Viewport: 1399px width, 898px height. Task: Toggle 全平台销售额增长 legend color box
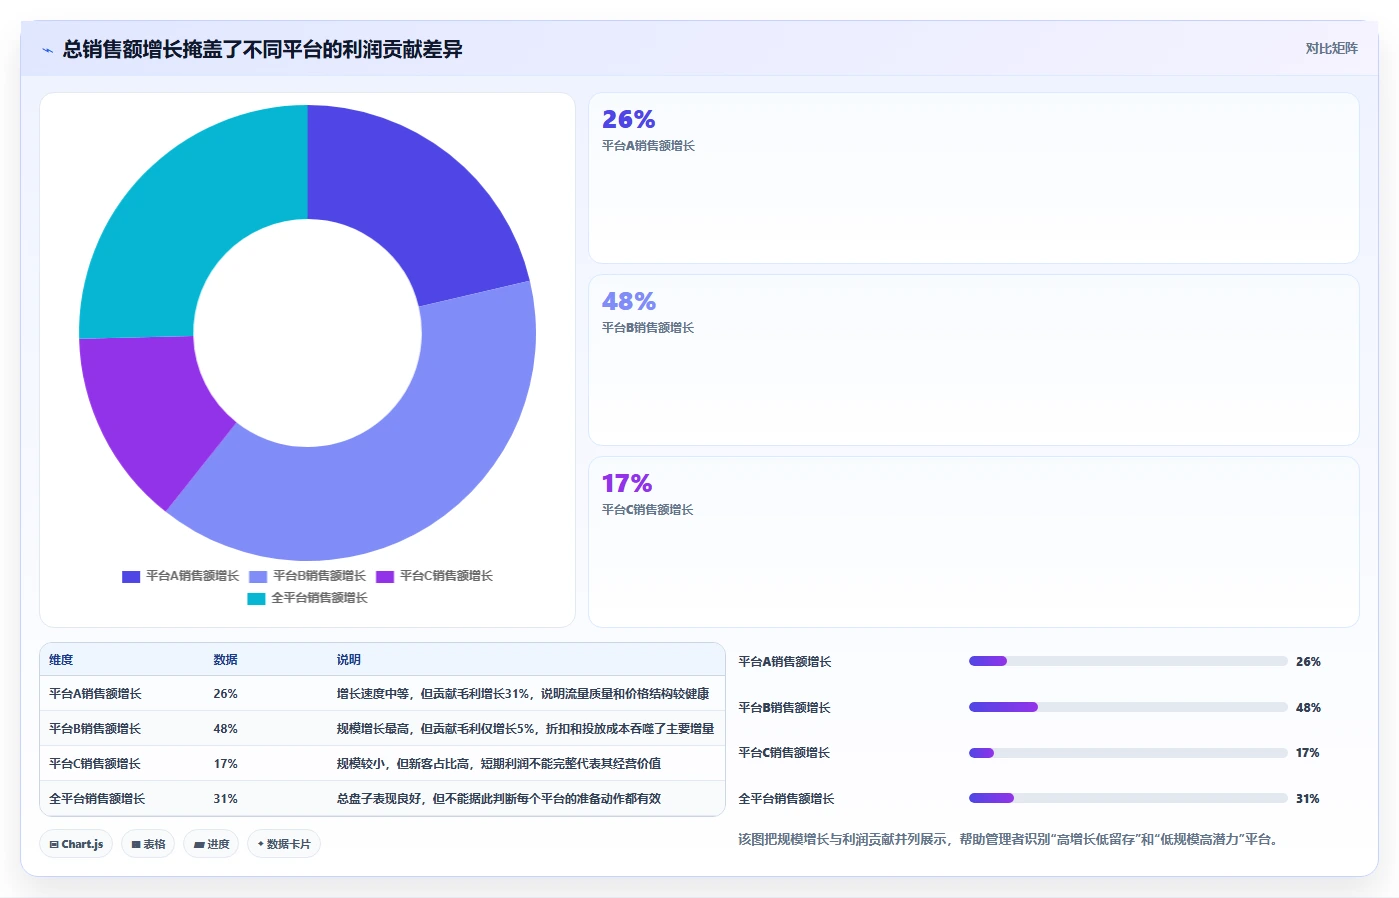(x=256, y=598)
